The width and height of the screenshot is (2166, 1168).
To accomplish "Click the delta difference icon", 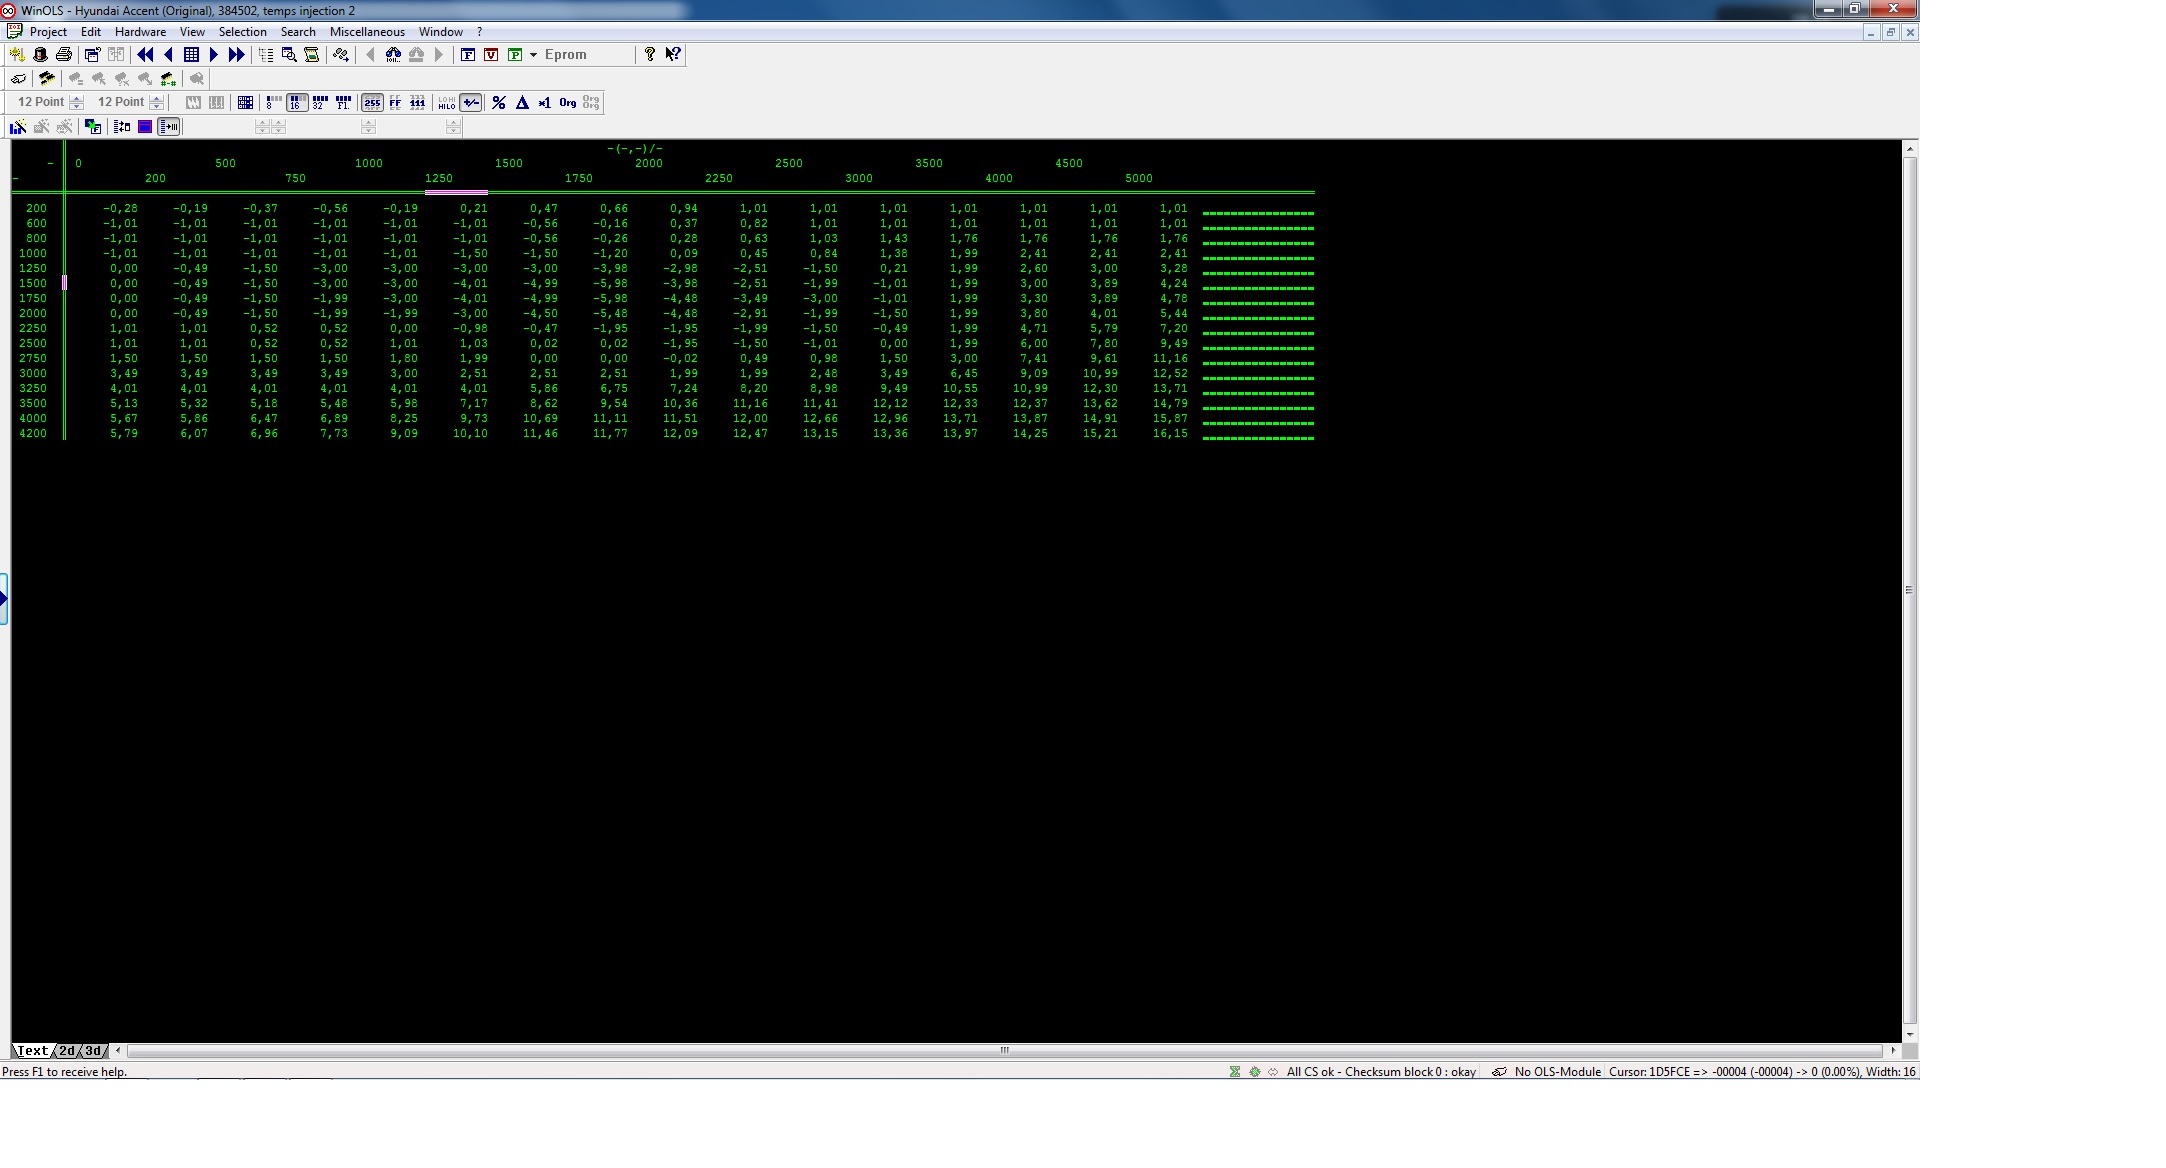I will click(522, 102).
